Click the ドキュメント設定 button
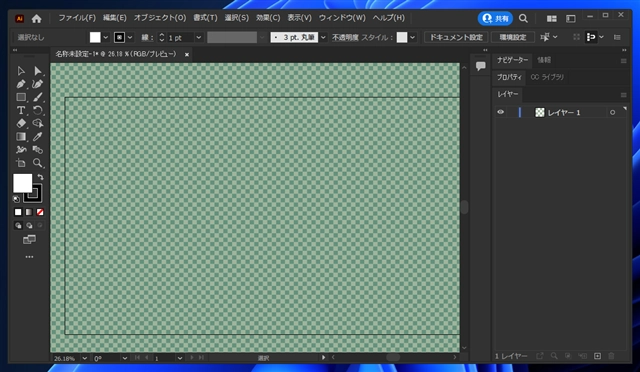This screenshot has width=640, height=372. click(x=456, y=37)
